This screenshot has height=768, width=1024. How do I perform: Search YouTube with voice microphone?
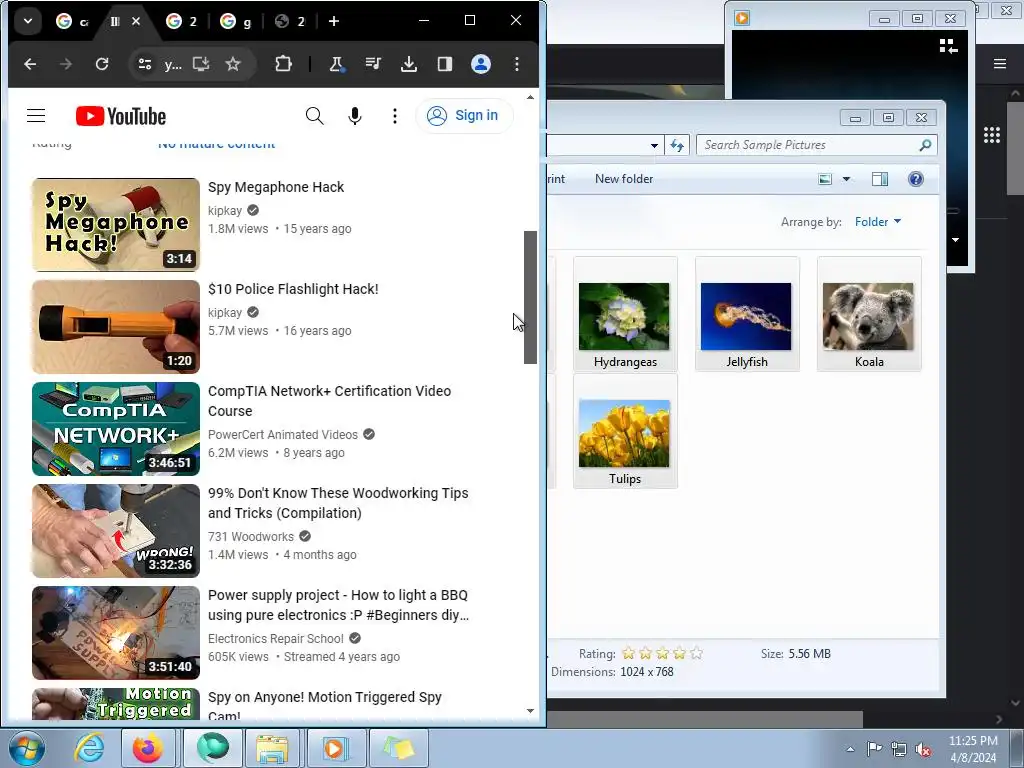(x=355, y=116)
